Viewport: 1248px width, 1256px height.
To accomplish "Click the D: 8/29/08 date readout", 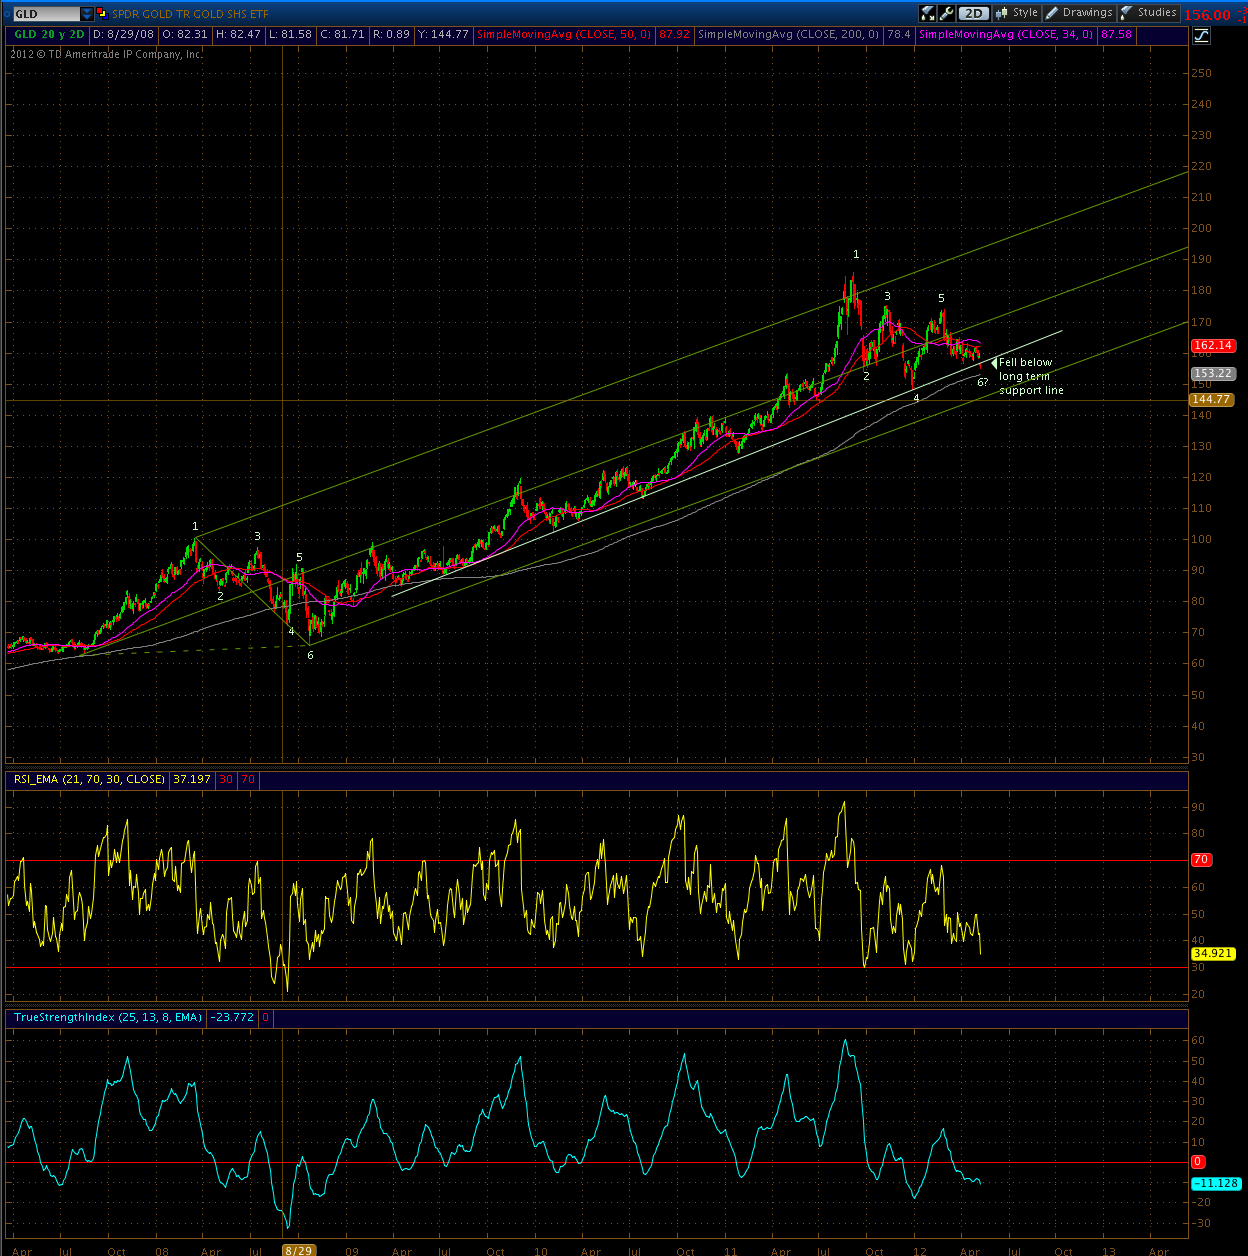I will pyautogui.click(x=123, y=34).
